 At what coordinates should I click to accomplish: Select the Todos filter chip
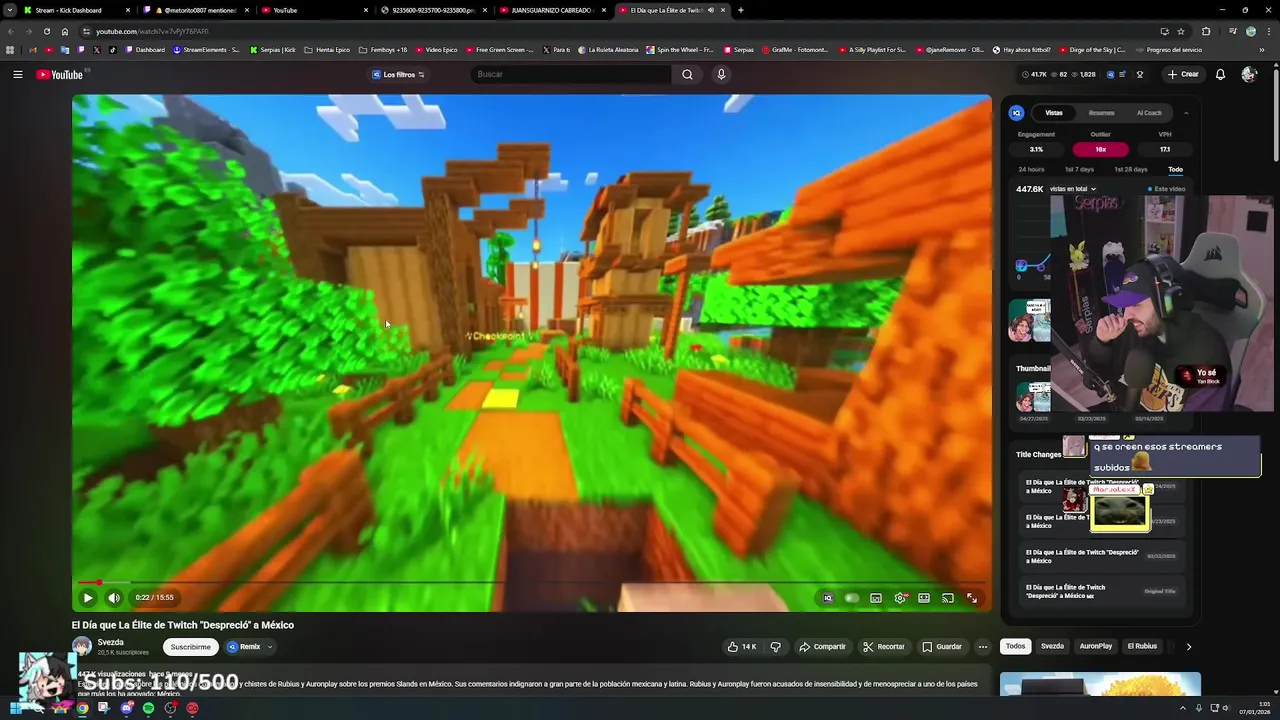click(x=1015, y=646)
